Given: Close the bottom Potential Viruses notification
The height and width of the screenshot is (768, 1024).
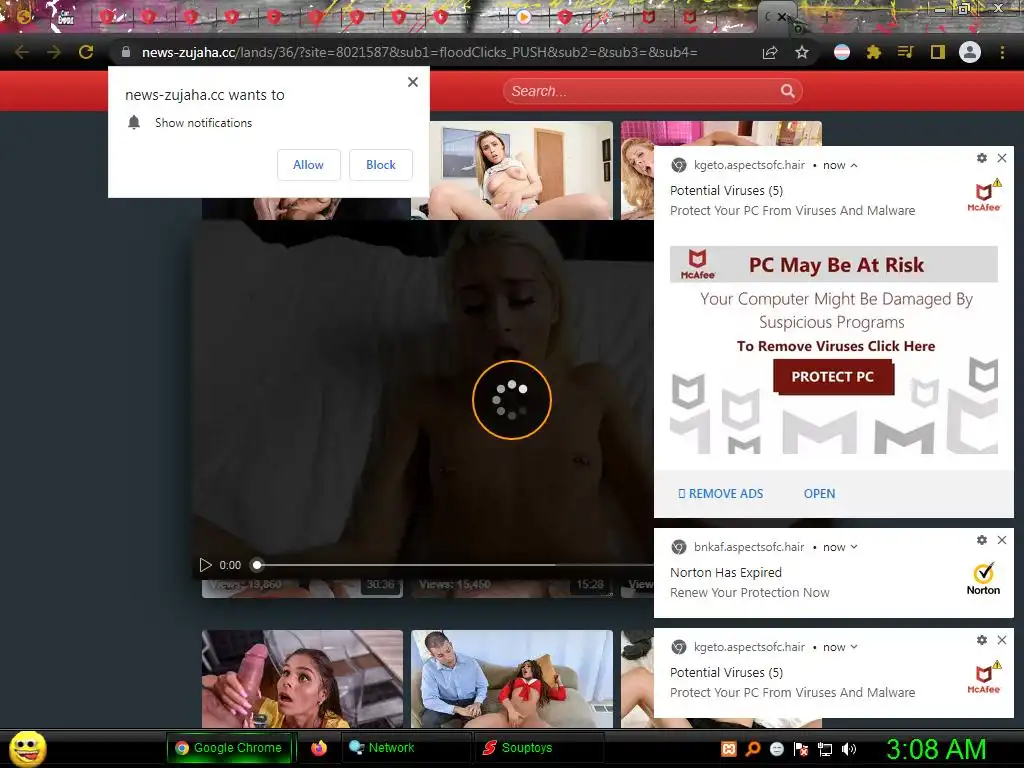Looking at the screenshot, I should coord(1002,640).
